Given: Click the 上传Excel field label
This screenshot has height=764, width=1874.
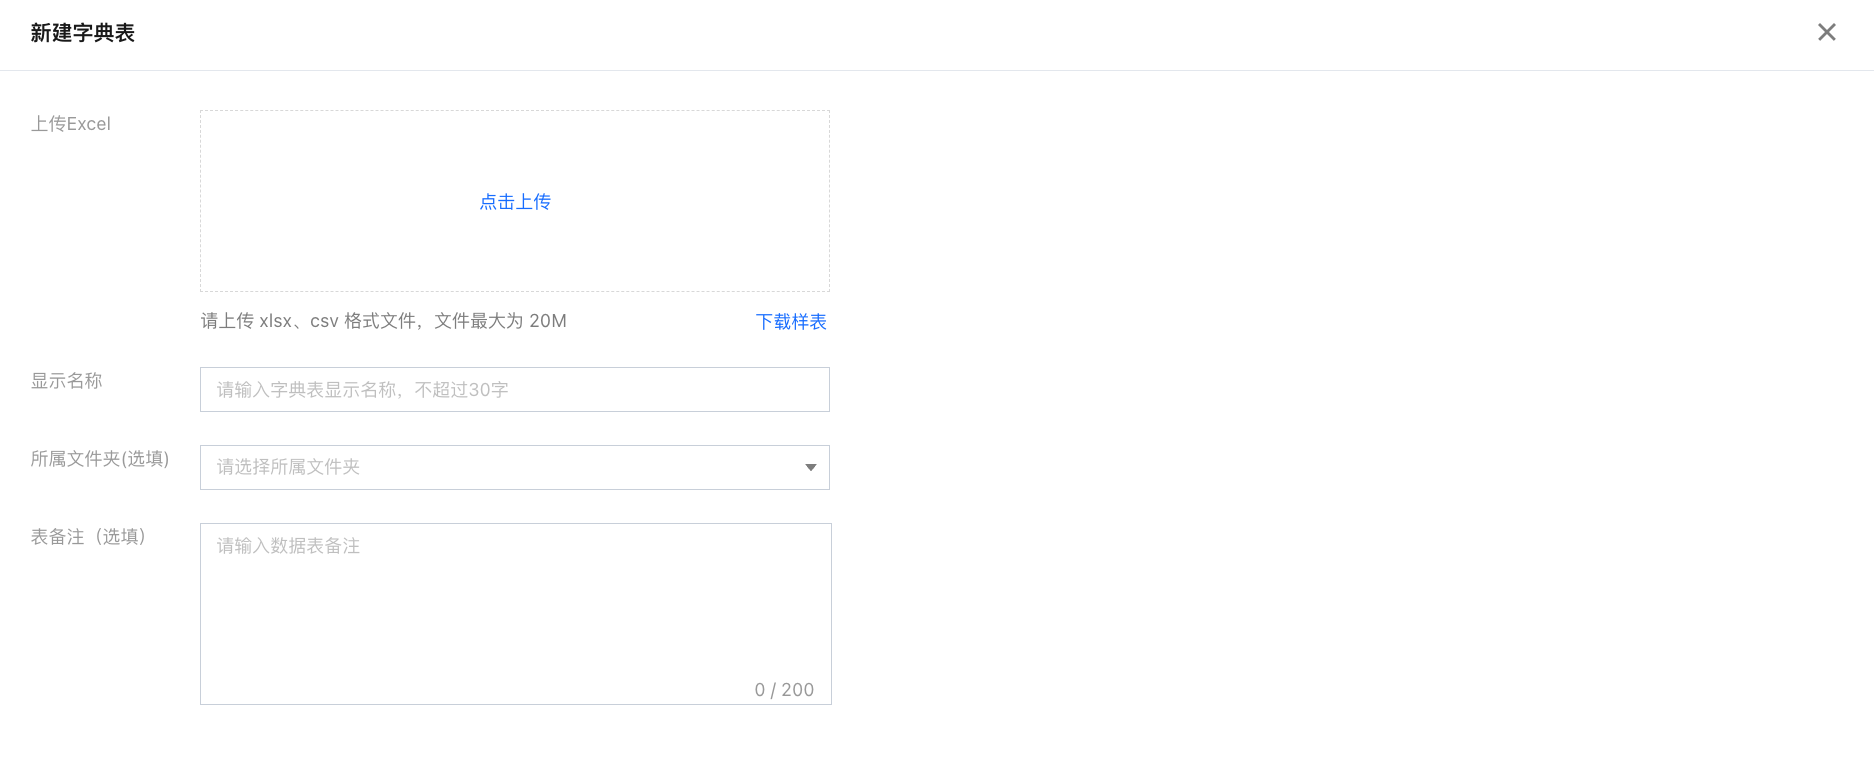Looking at the screenshot, I should coord(71,124).
